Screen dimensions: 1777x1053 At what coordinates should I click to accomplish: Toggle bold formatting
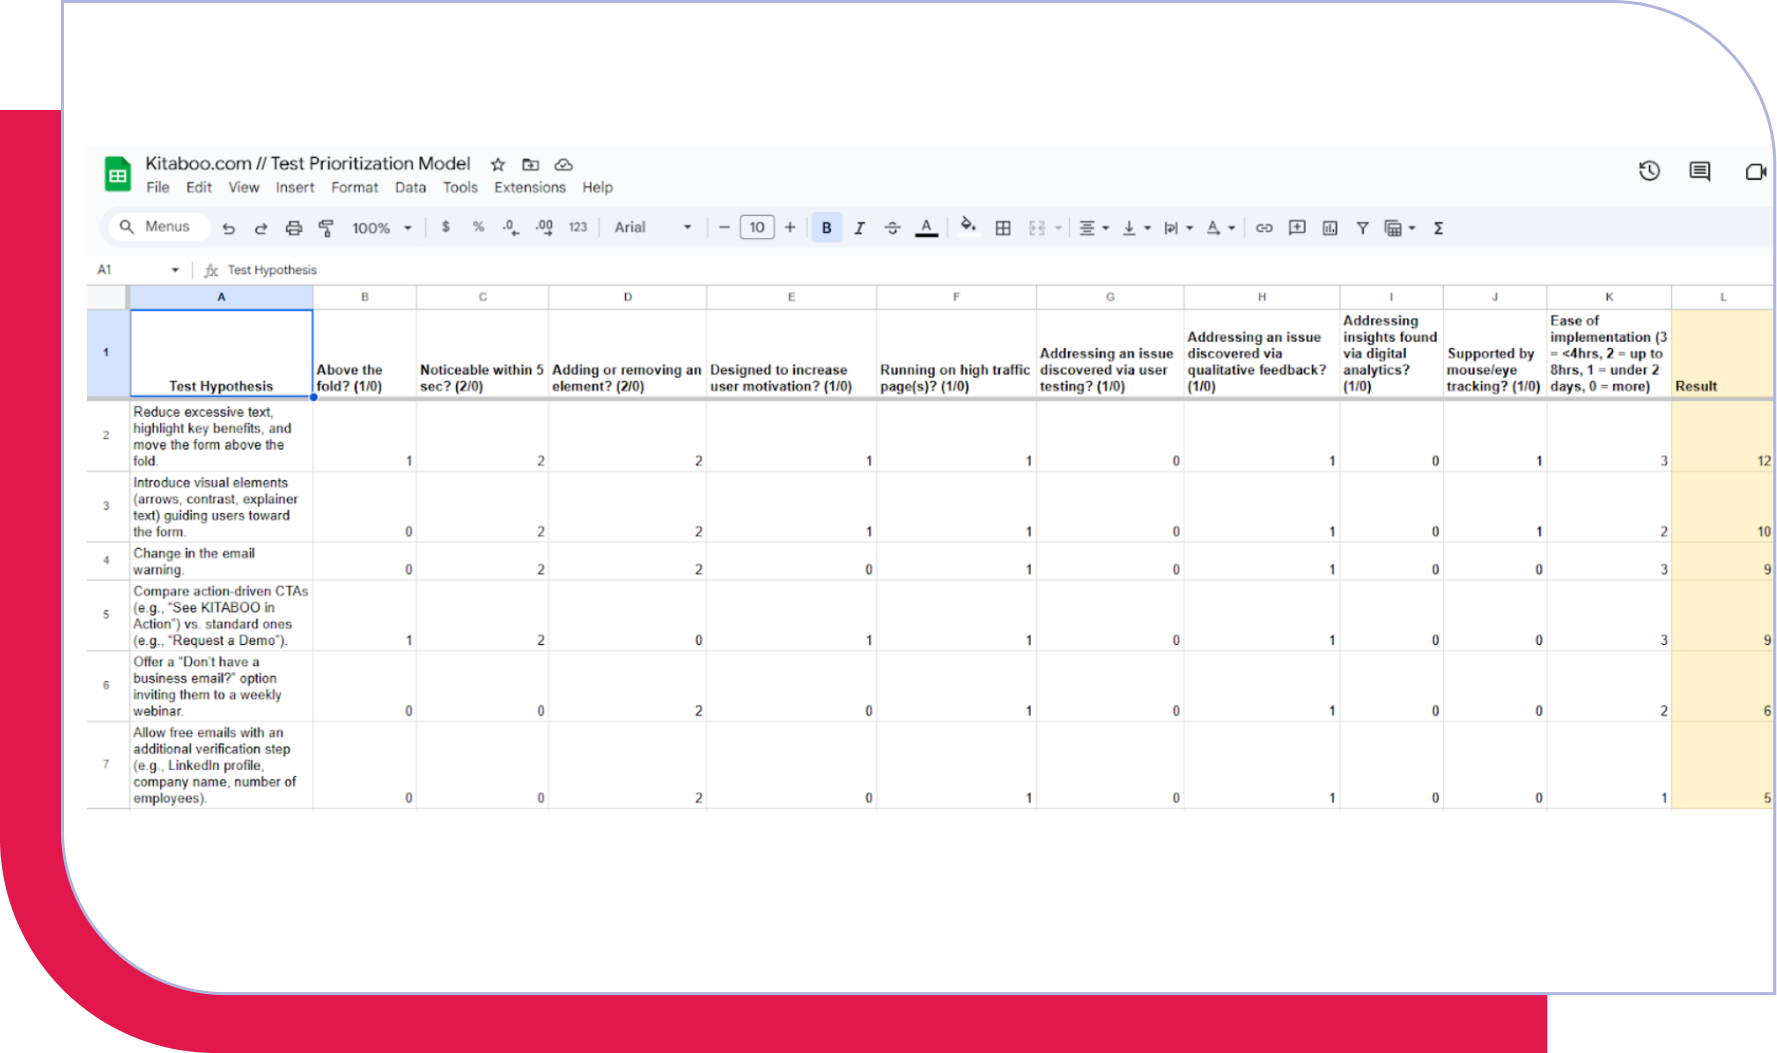tap(826, 228)
